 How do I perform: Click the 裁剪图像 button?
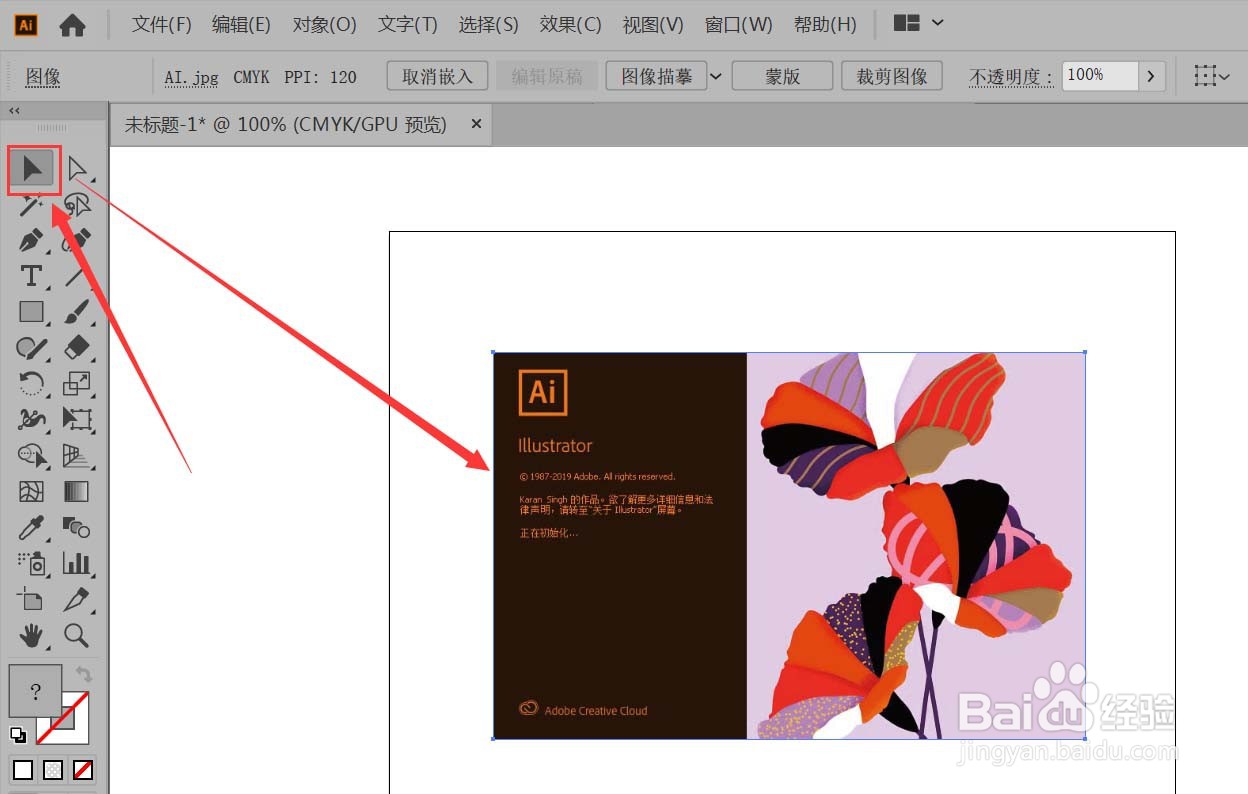tap(892, 76)
